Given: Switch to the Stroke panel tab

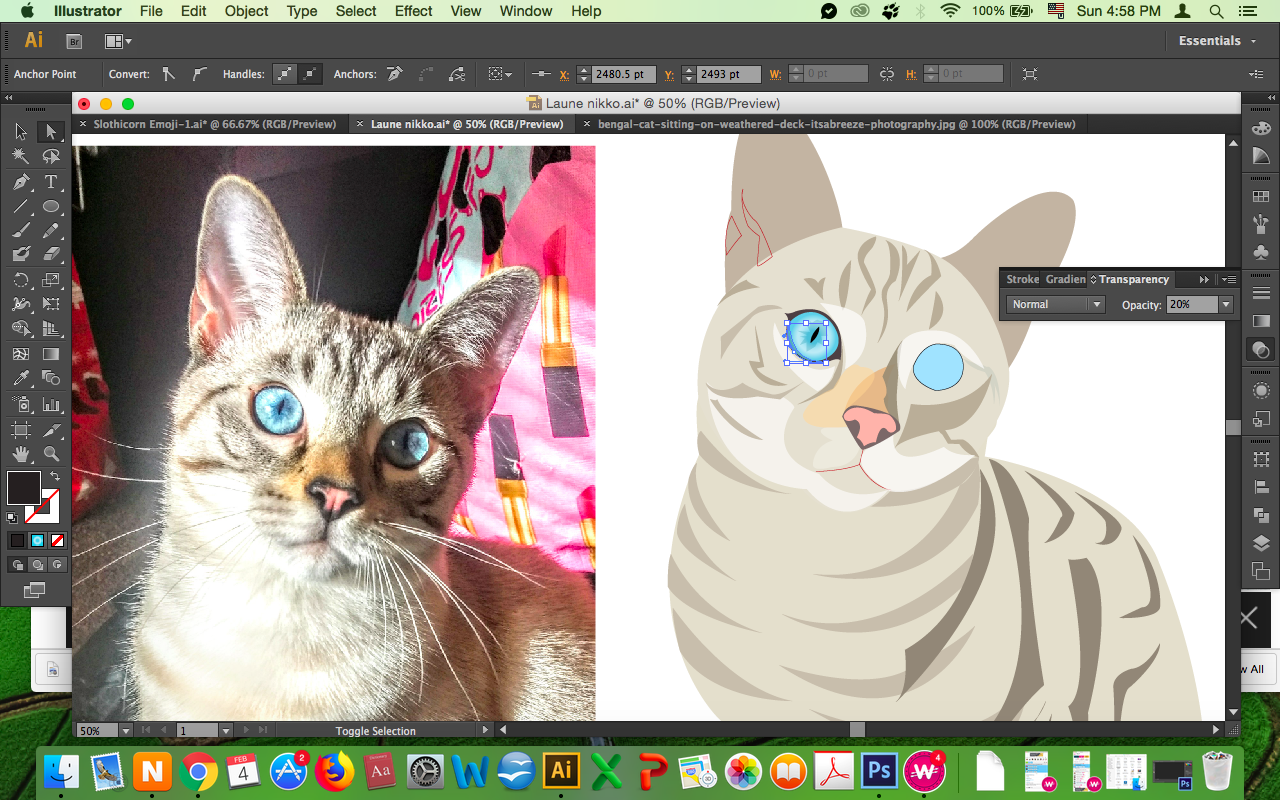Looking at the screenshot, I should (1022, 280).
